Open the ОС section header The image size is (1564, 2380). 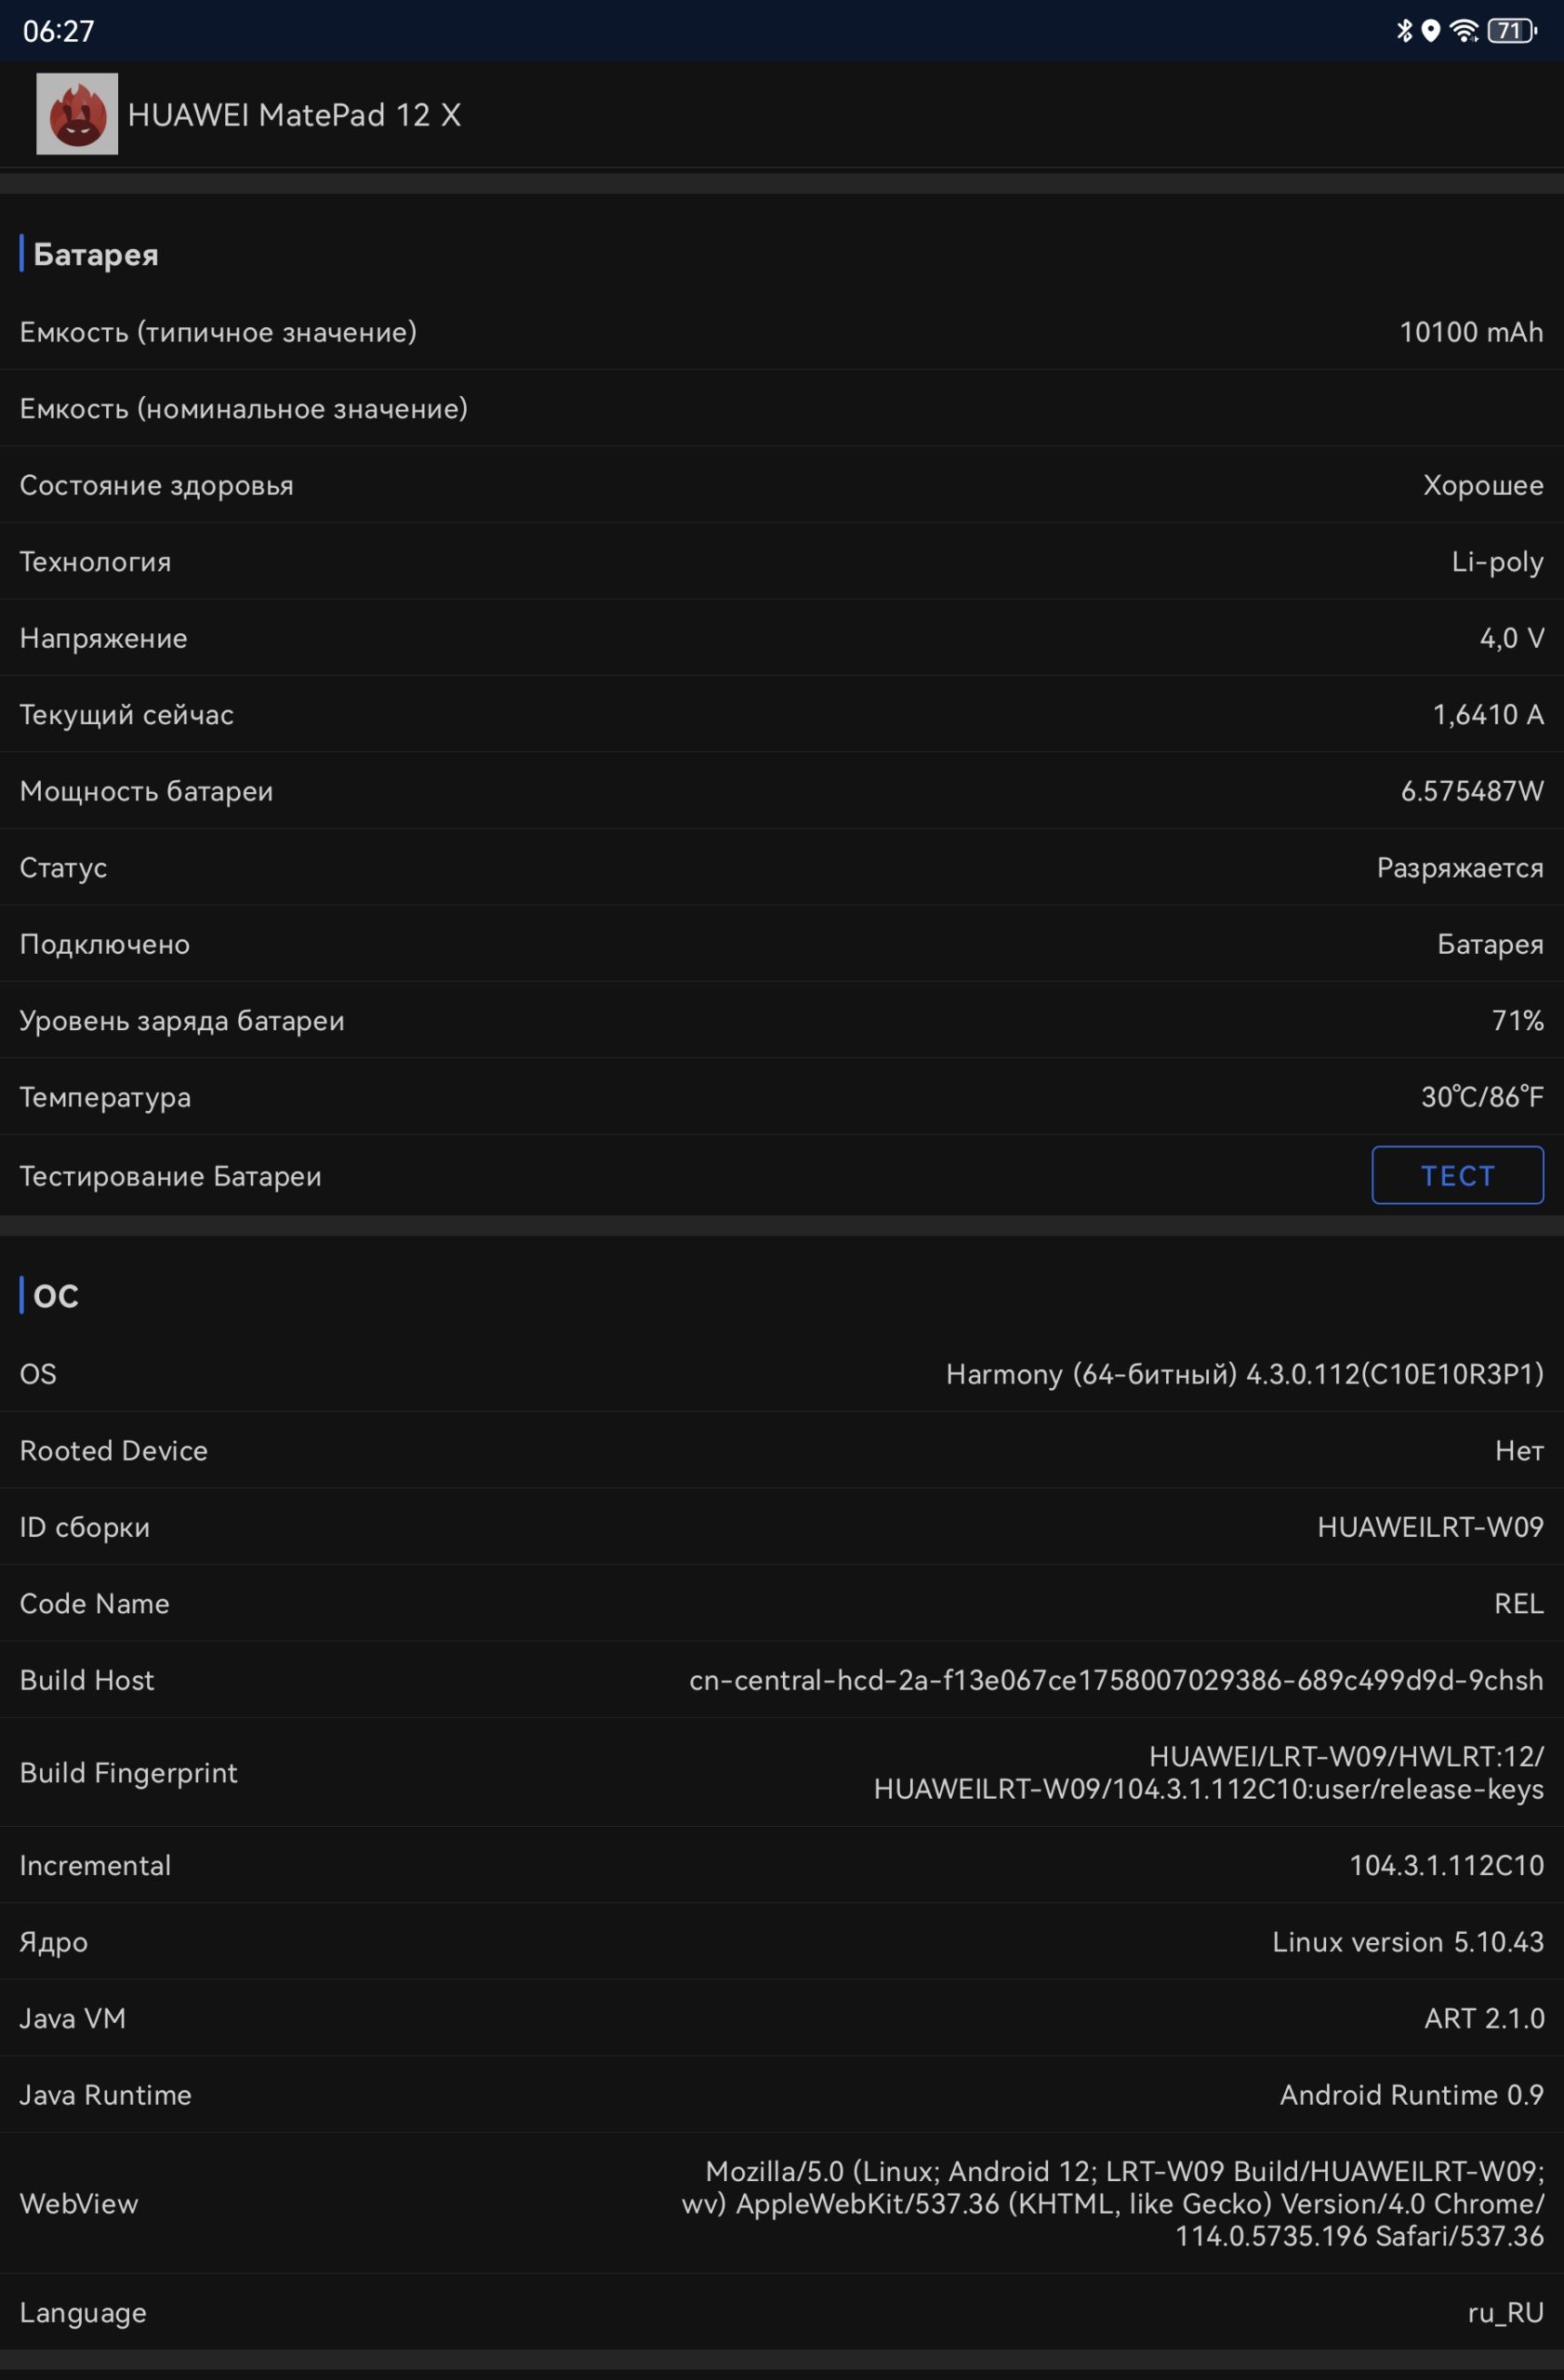[55, 1295]
